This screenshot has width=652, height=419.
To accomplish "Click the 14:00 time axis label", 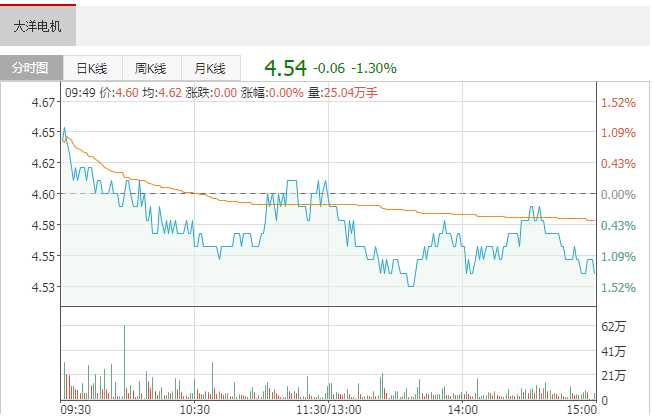I will [462, 409].
